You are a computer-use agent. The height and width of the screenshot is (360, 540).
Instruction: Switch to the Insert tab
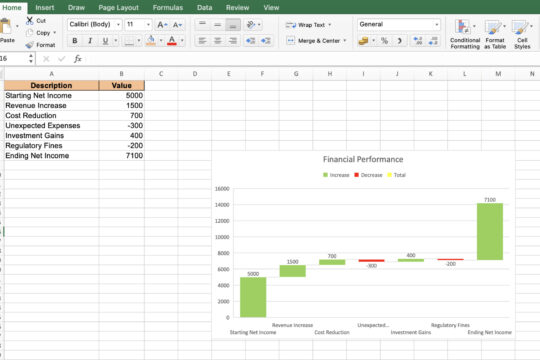tap(45, 8)
